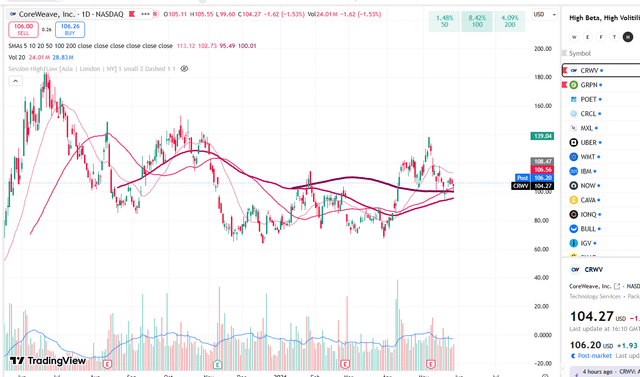Click the BULL blue logo icon
This screenshot has height=377, width=640.
(x=574, y=229)
